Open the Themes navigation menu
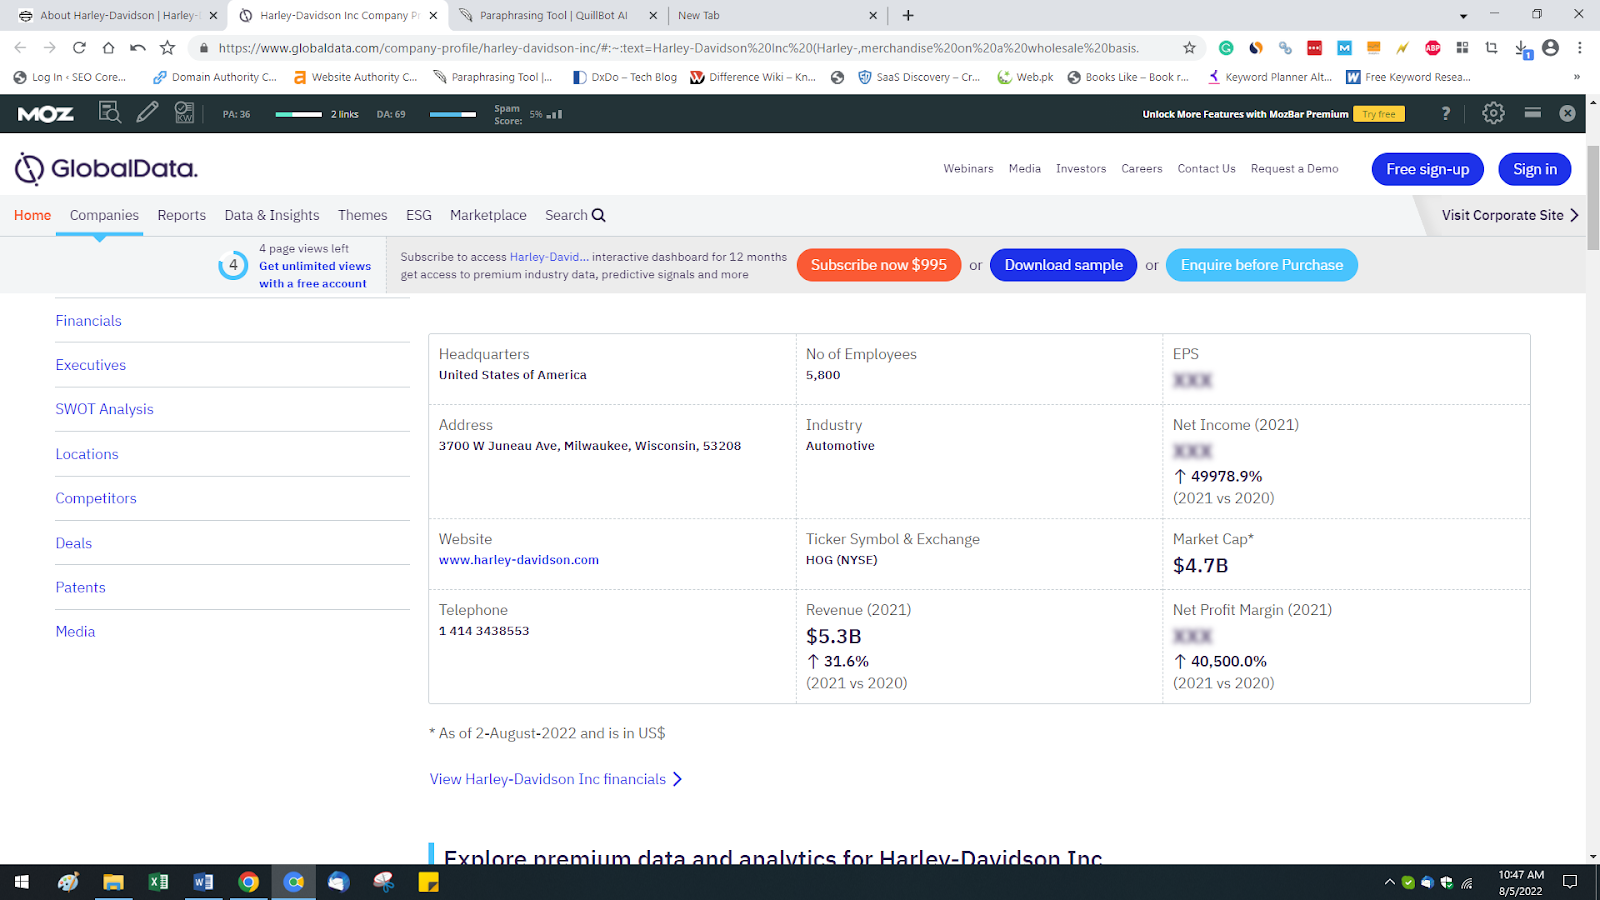 tap(362, 215)
